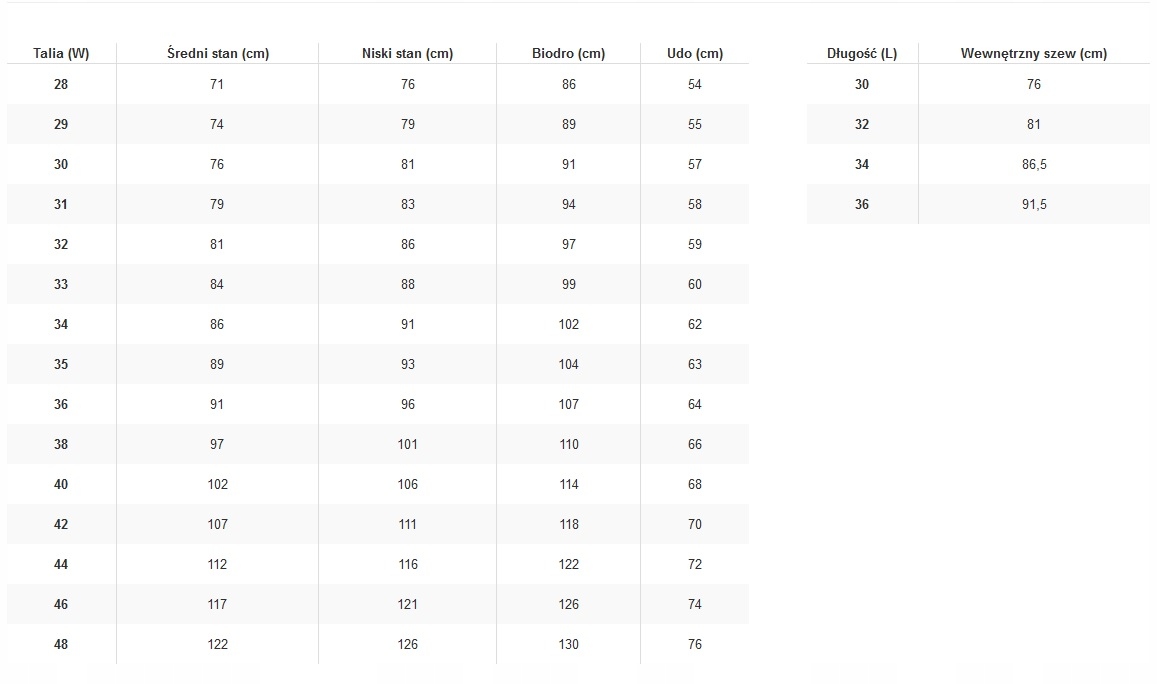This screenshot has height=684, width=1158.
Task: Select Średni stan value 107
Action: click(x=217, y=525)
